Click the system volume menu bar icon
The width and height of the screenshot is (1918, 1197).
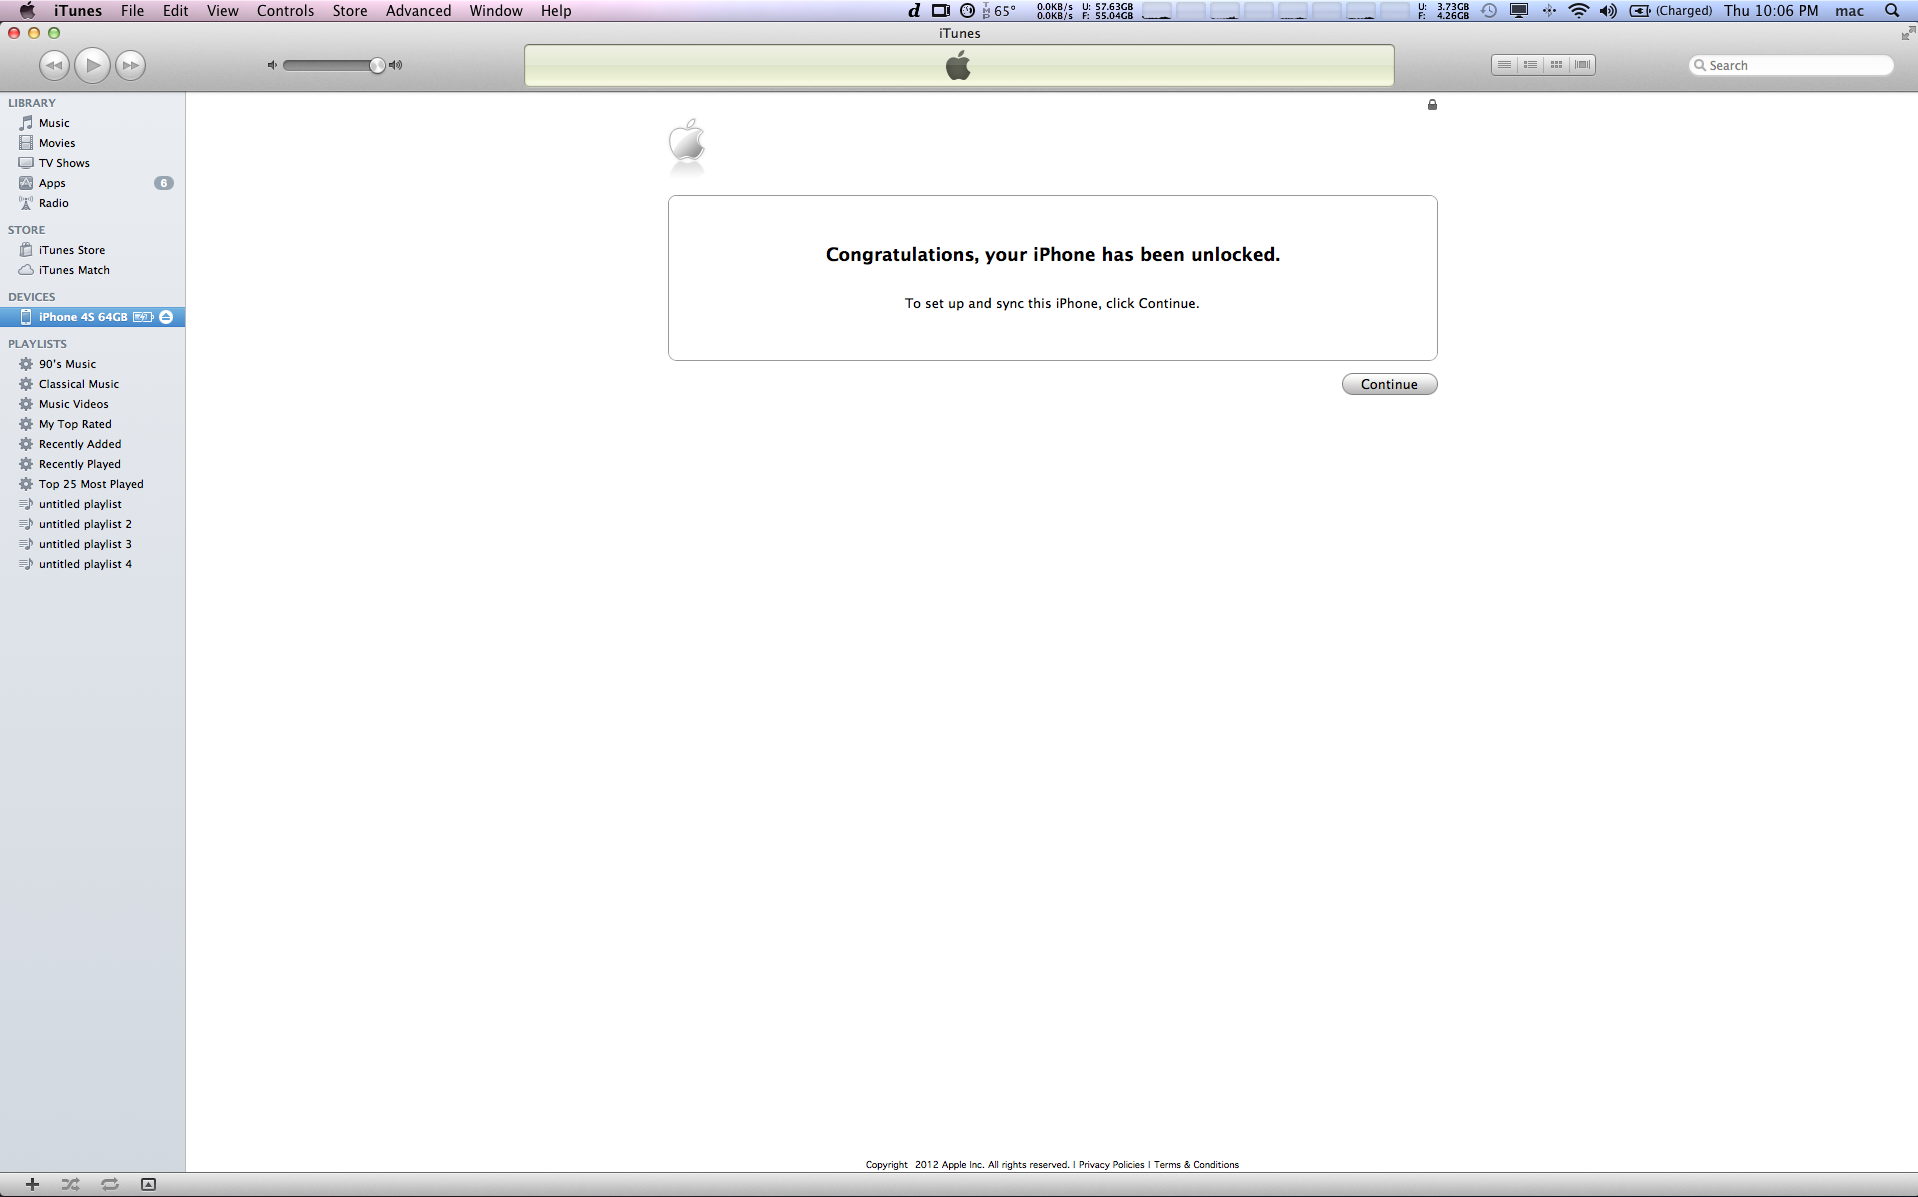pyautogui.click(x=1608, y=11)
